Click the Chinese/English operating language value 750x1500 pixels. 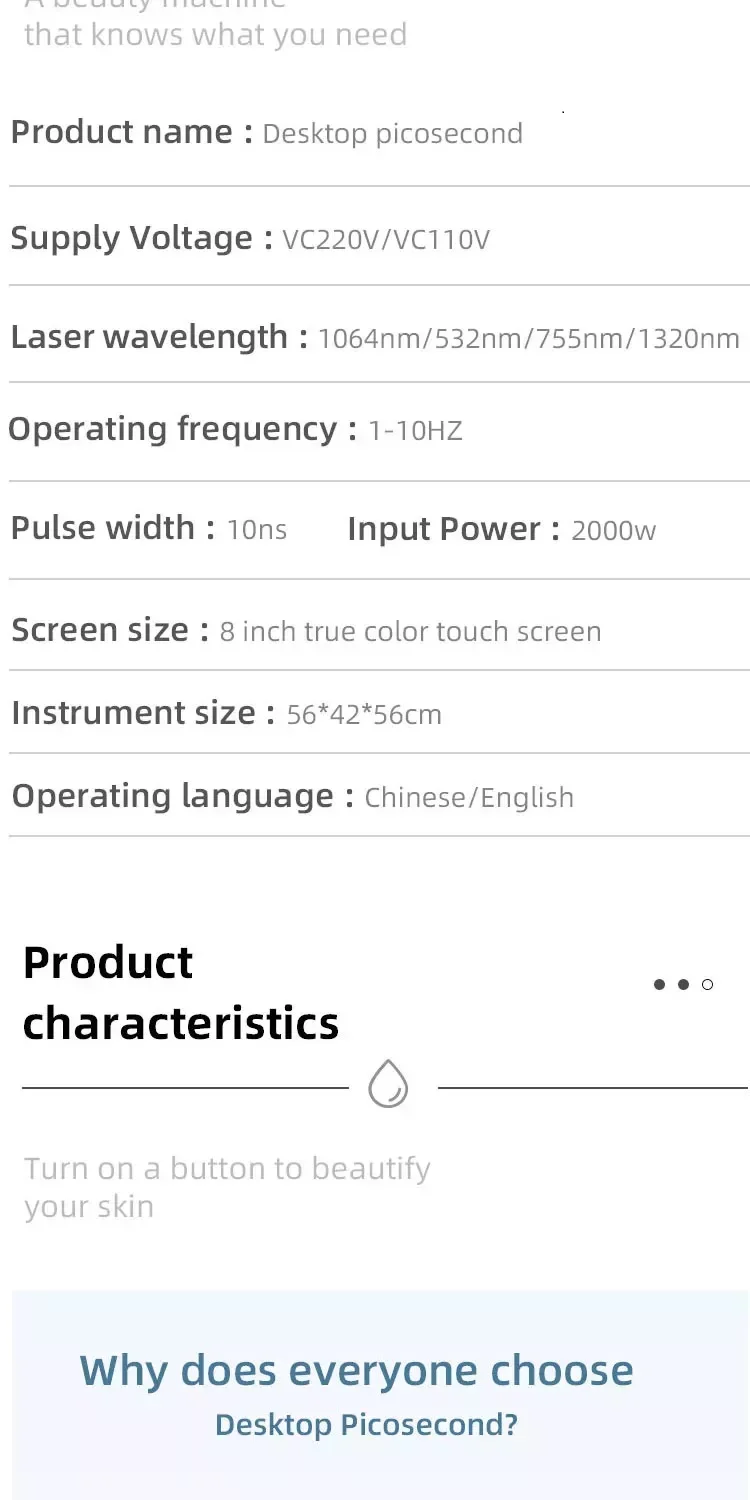(469, 798)
